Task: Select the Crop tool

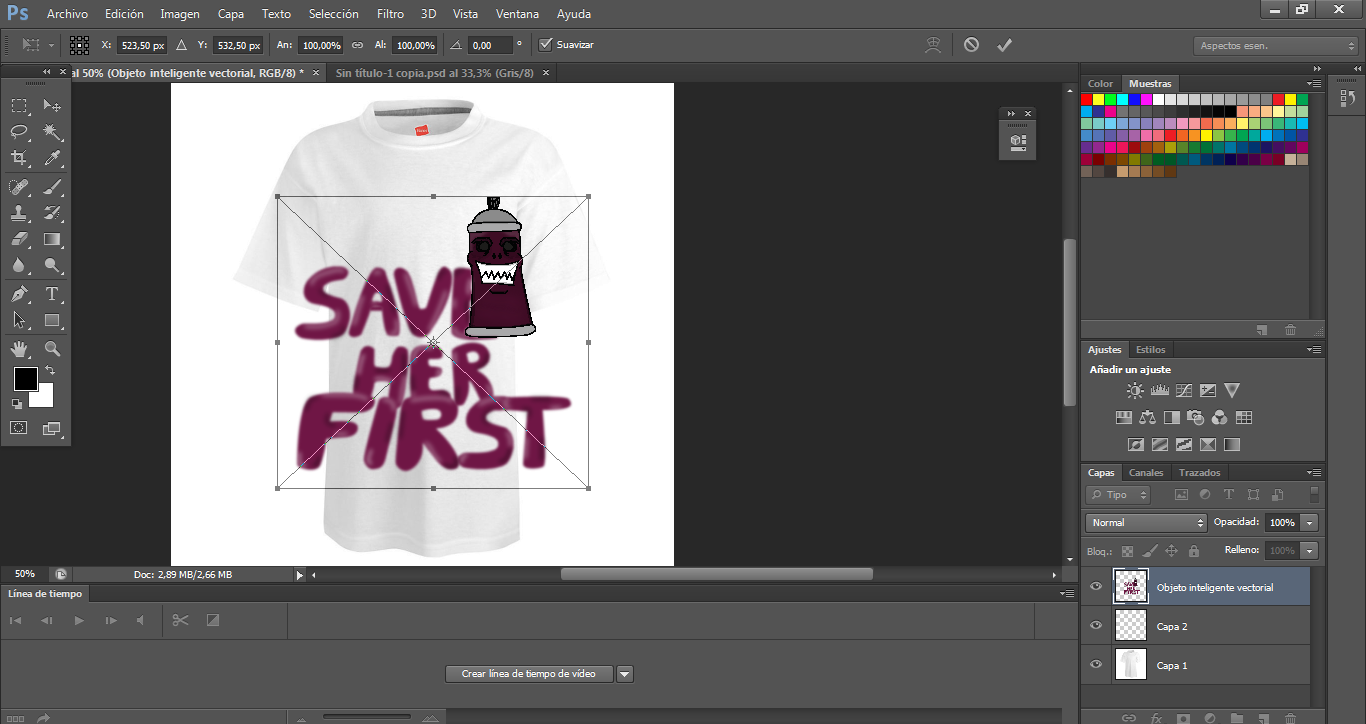Action: (x=19, y=158)
